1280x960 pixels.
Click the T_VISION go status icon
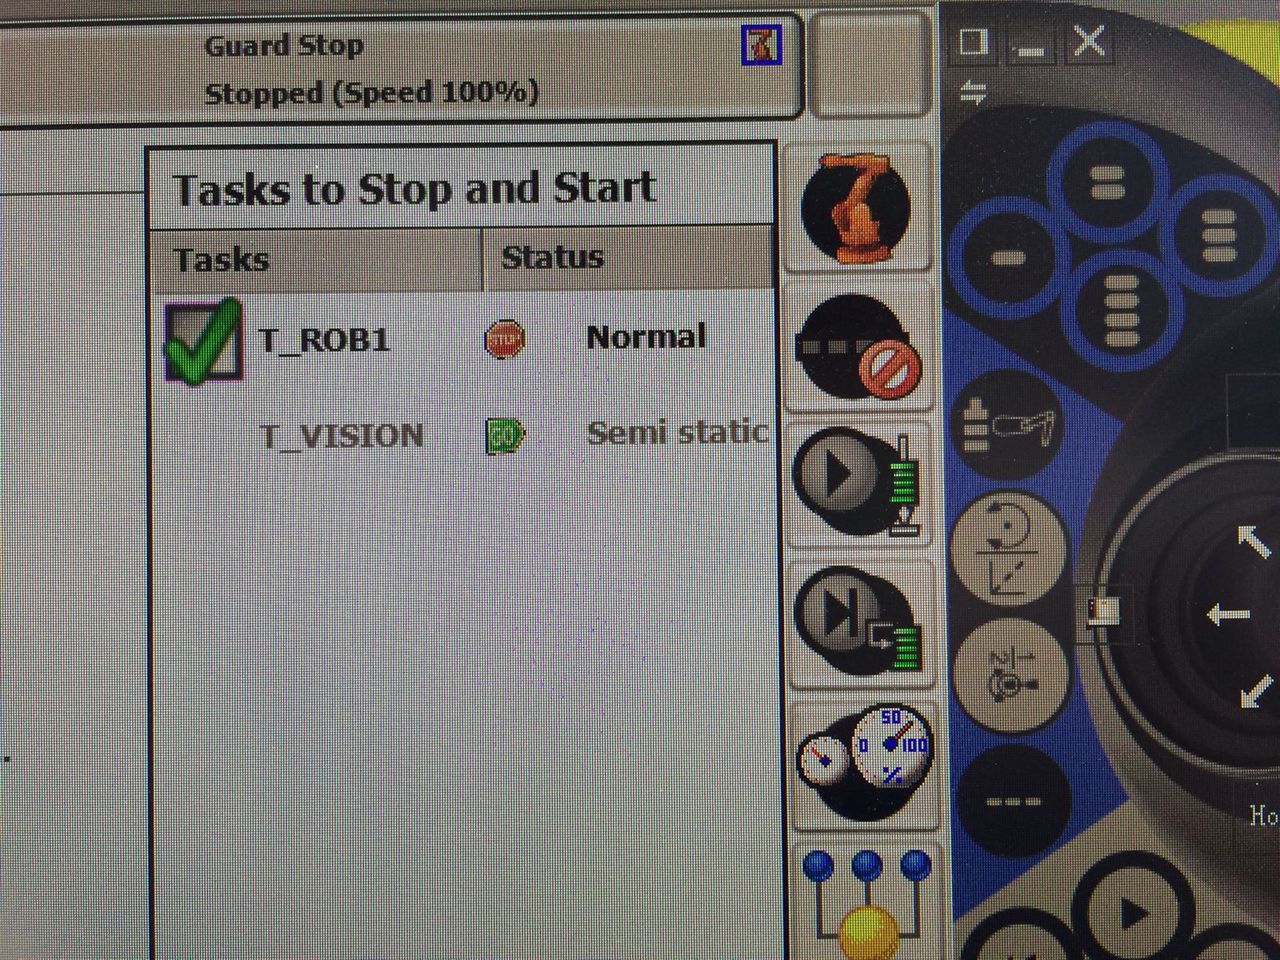pos(505,435)
